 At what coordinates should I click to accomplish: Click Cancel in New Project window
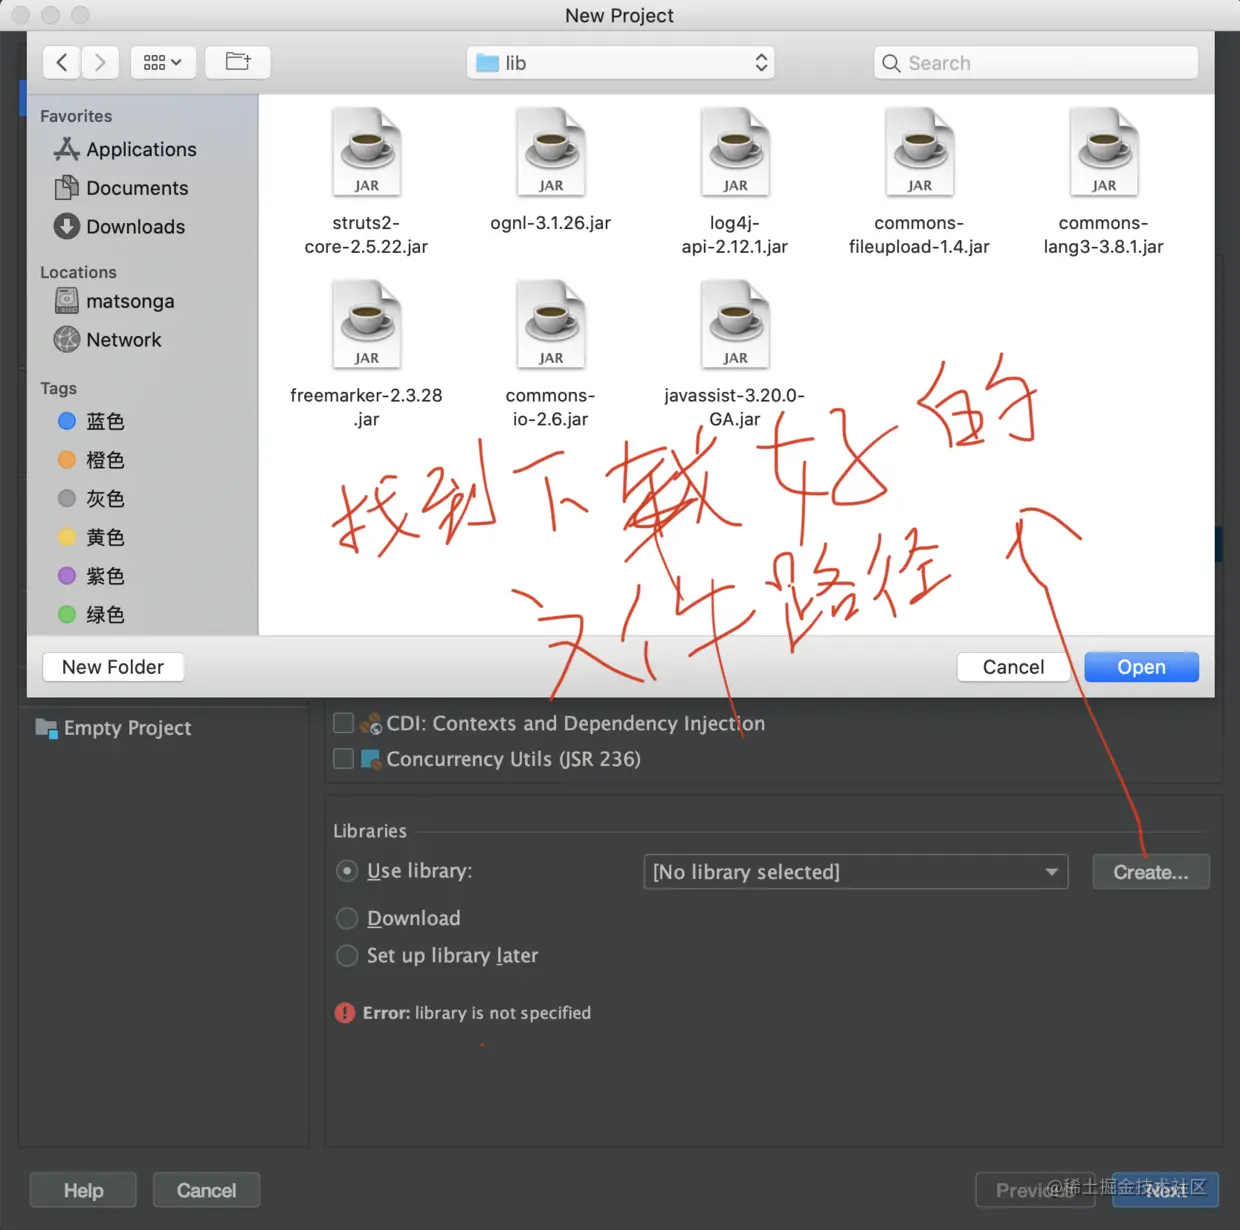pos(206,1190)
